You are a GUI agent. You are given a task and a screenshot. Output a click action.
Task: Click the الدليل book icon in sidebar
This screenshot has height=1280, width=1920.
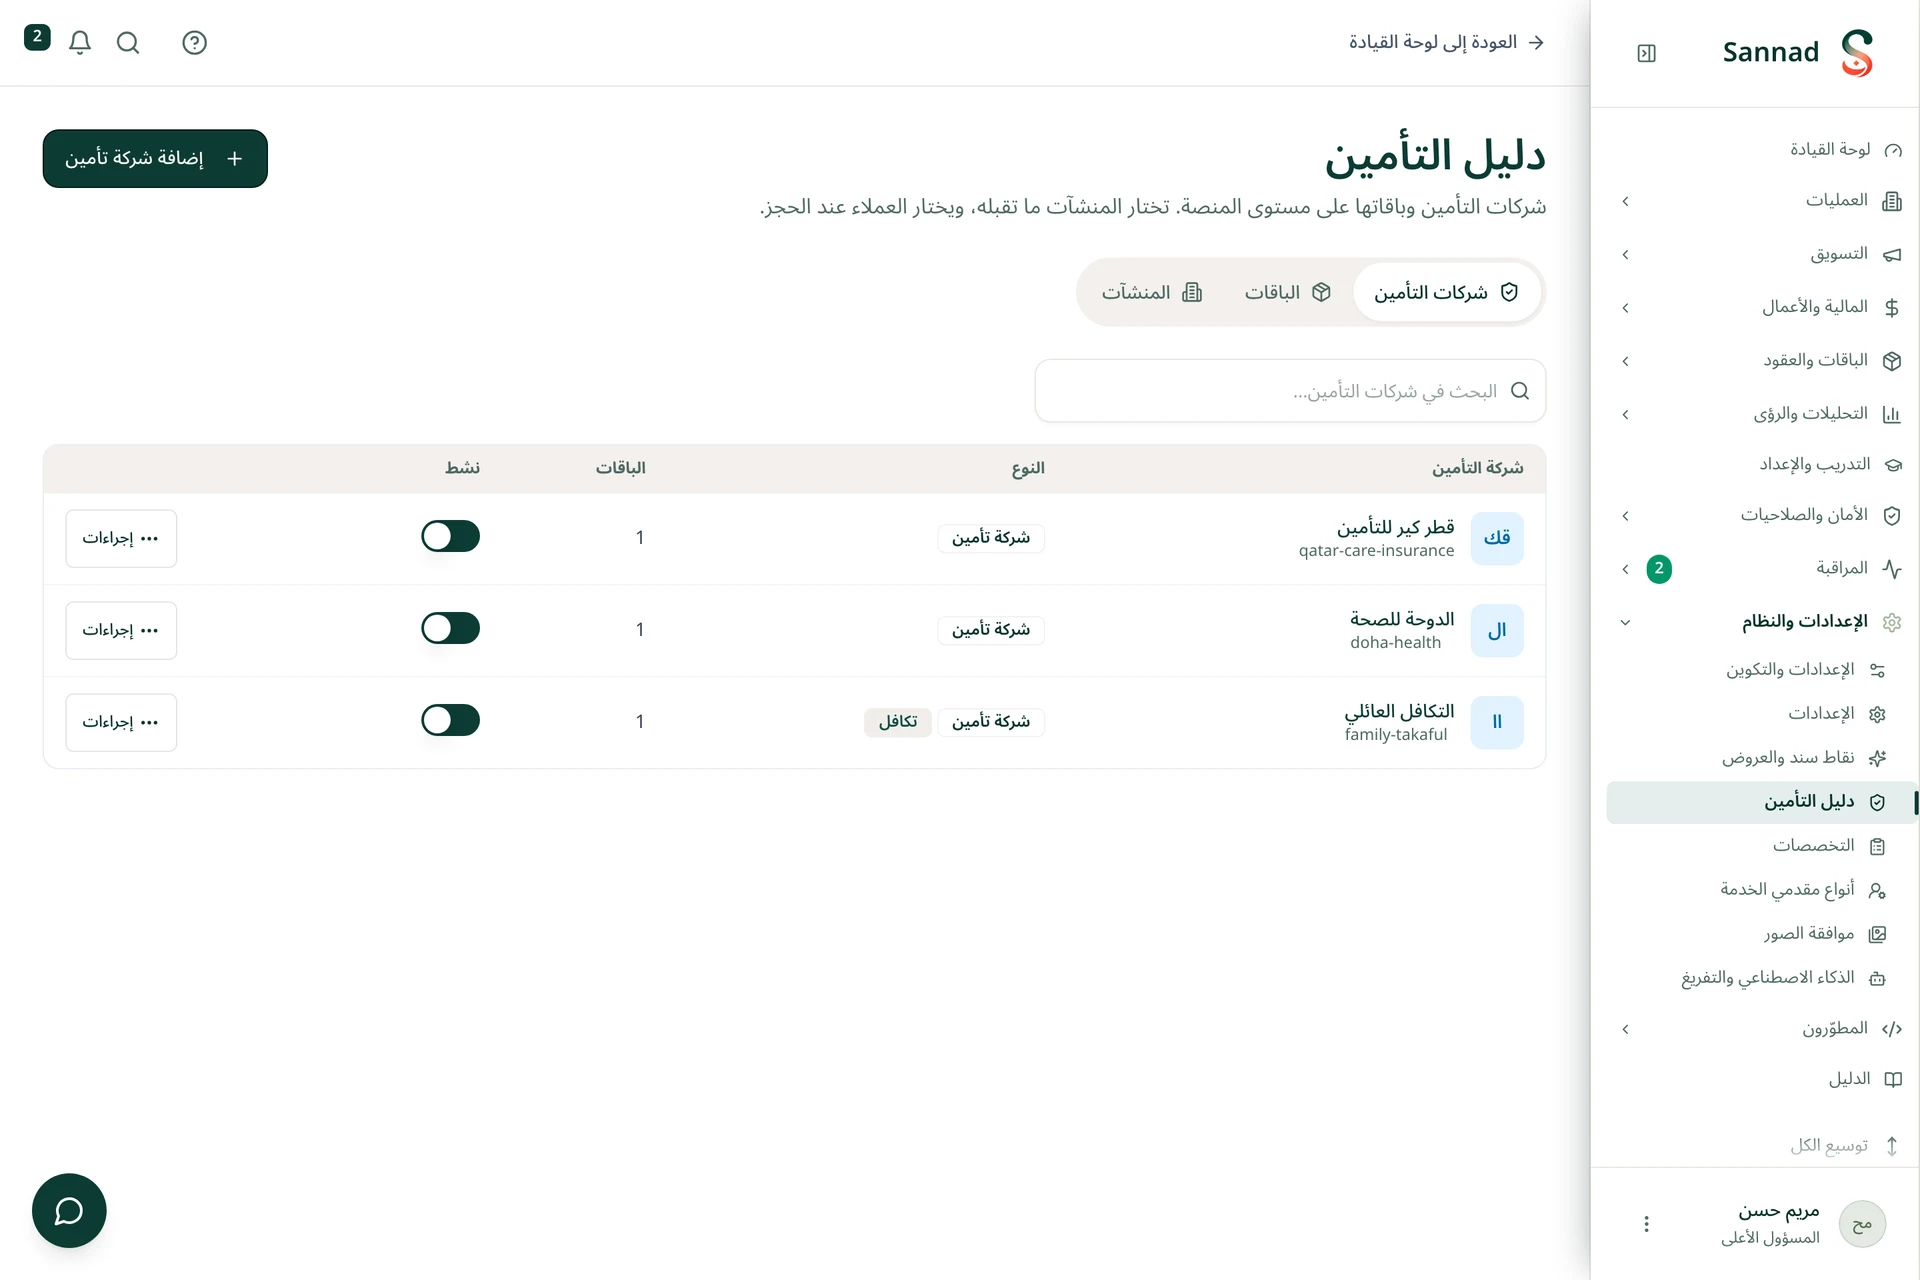click(x=1892, y=1079)
